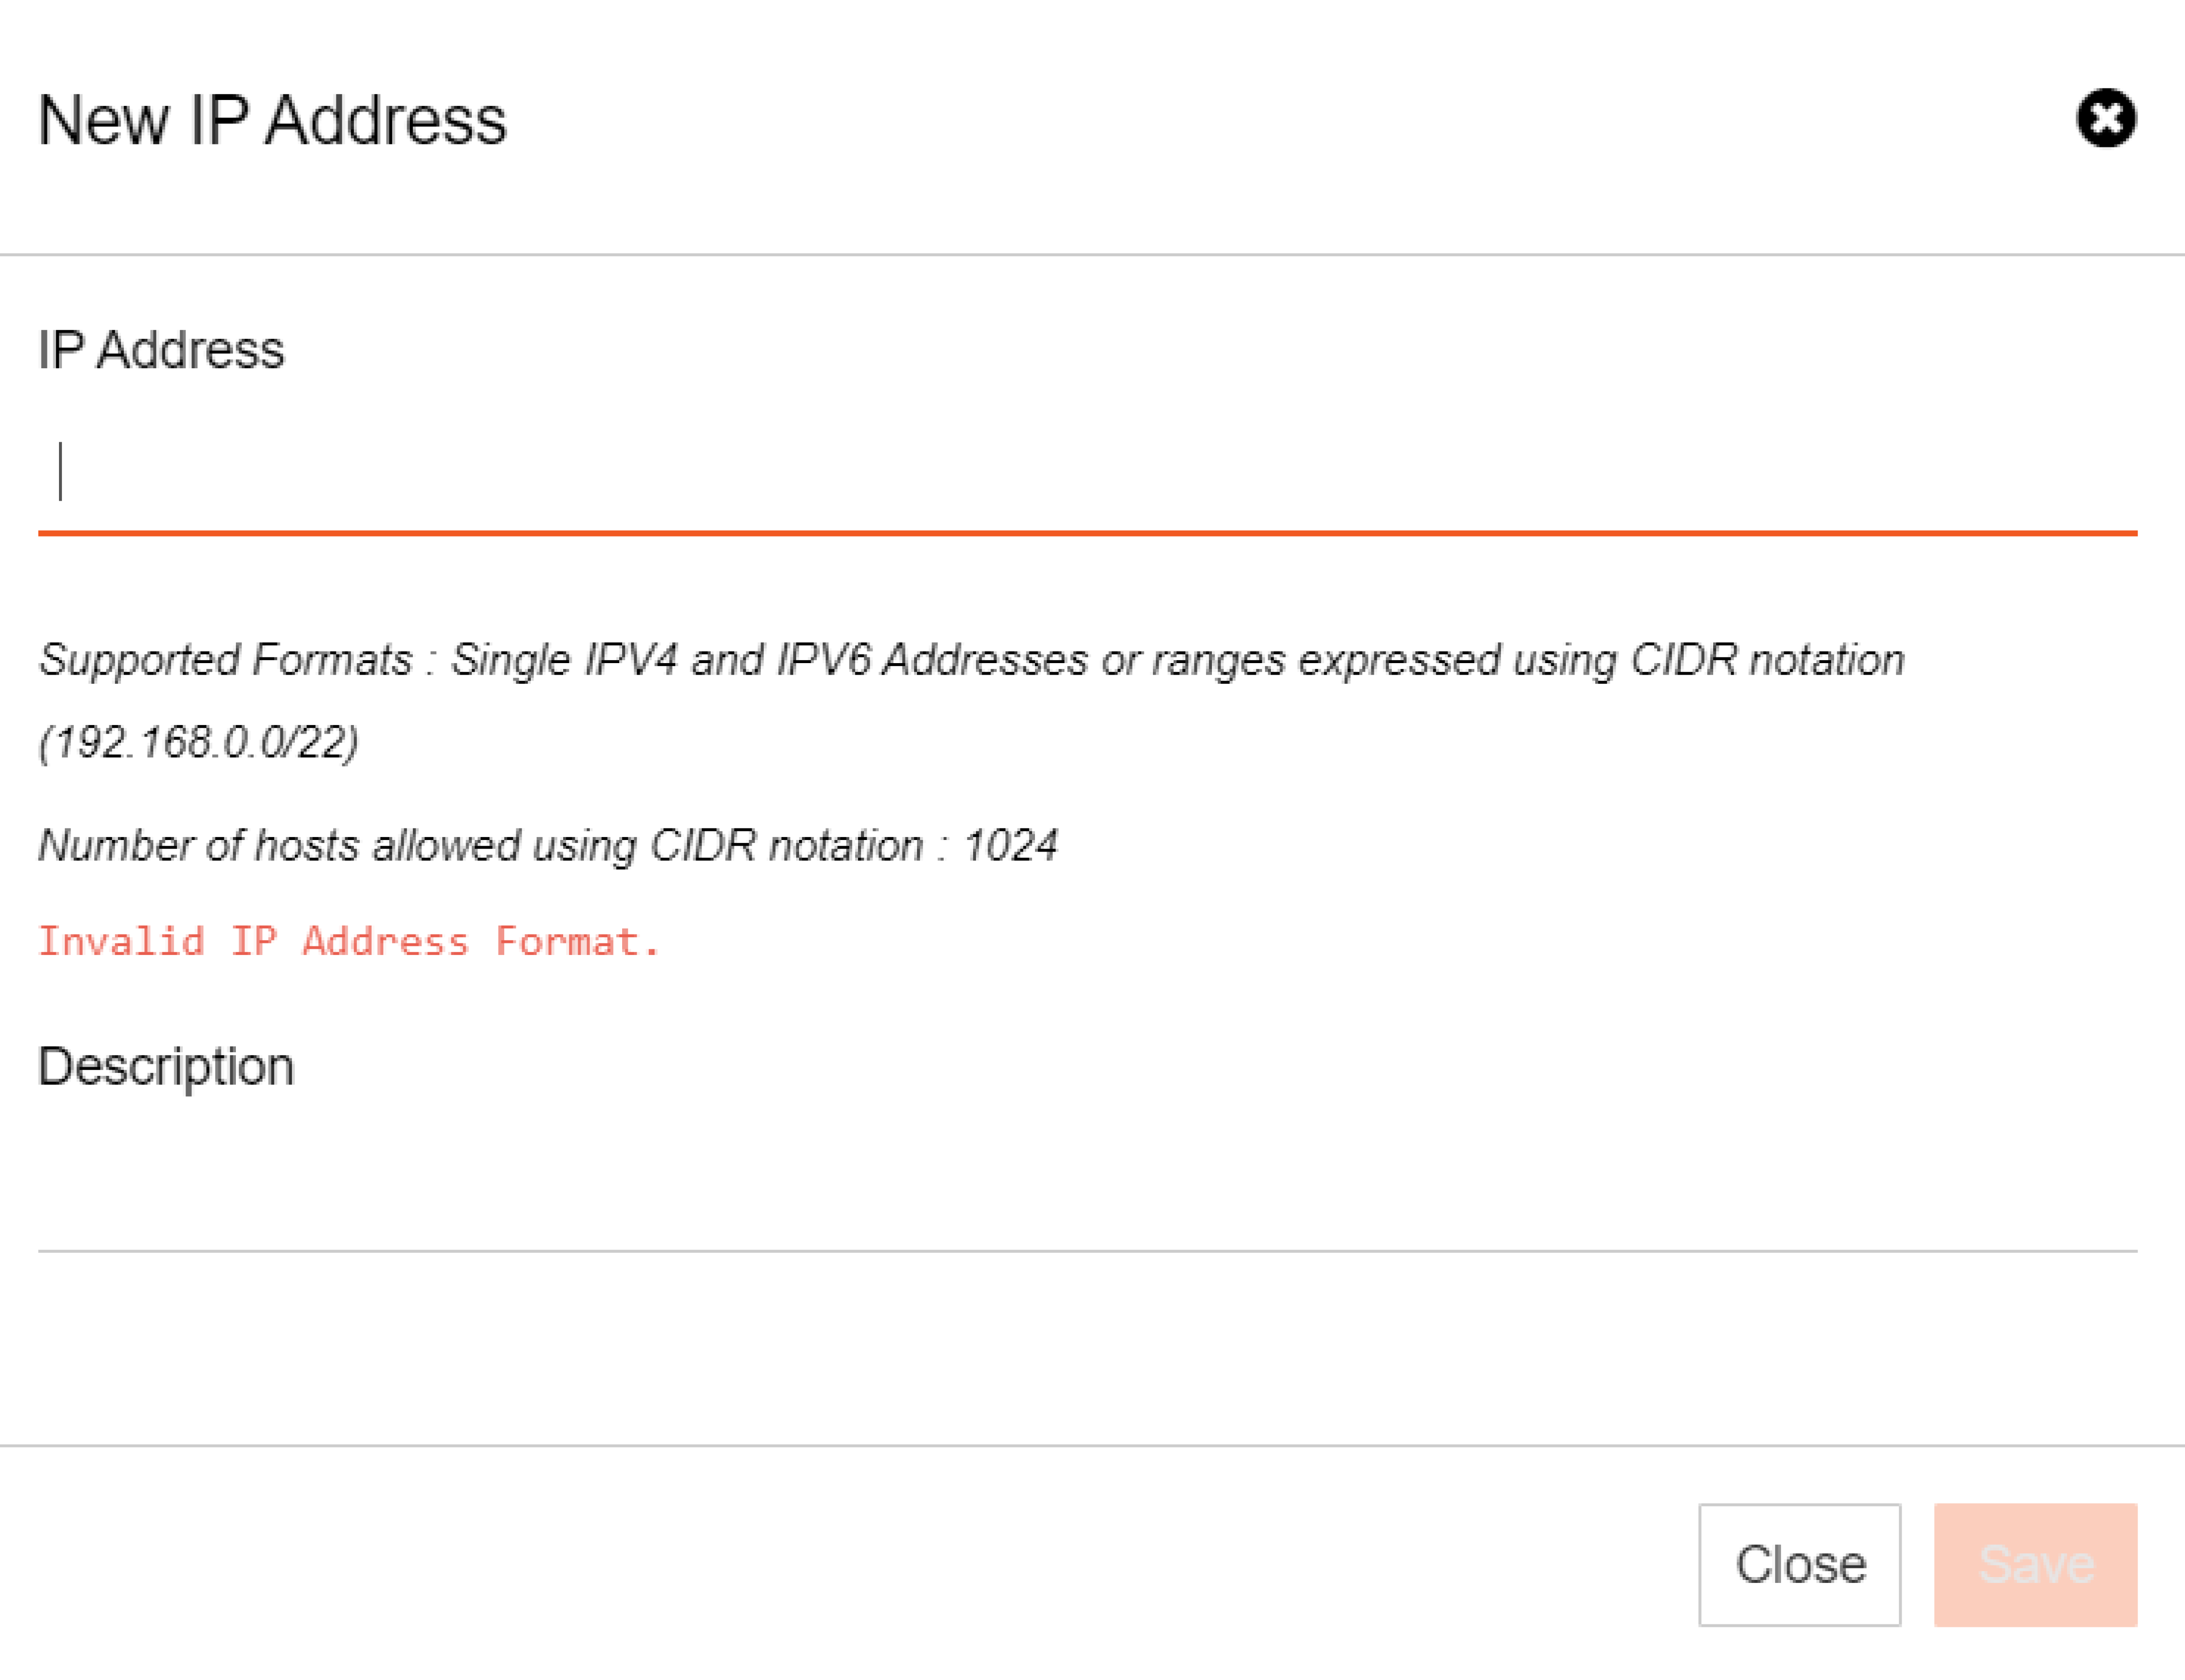Click the example CIDR '(192.168.0.0/22)' text
The height and width of the screenshot is (1680, 2185).
tap(198, 742)
